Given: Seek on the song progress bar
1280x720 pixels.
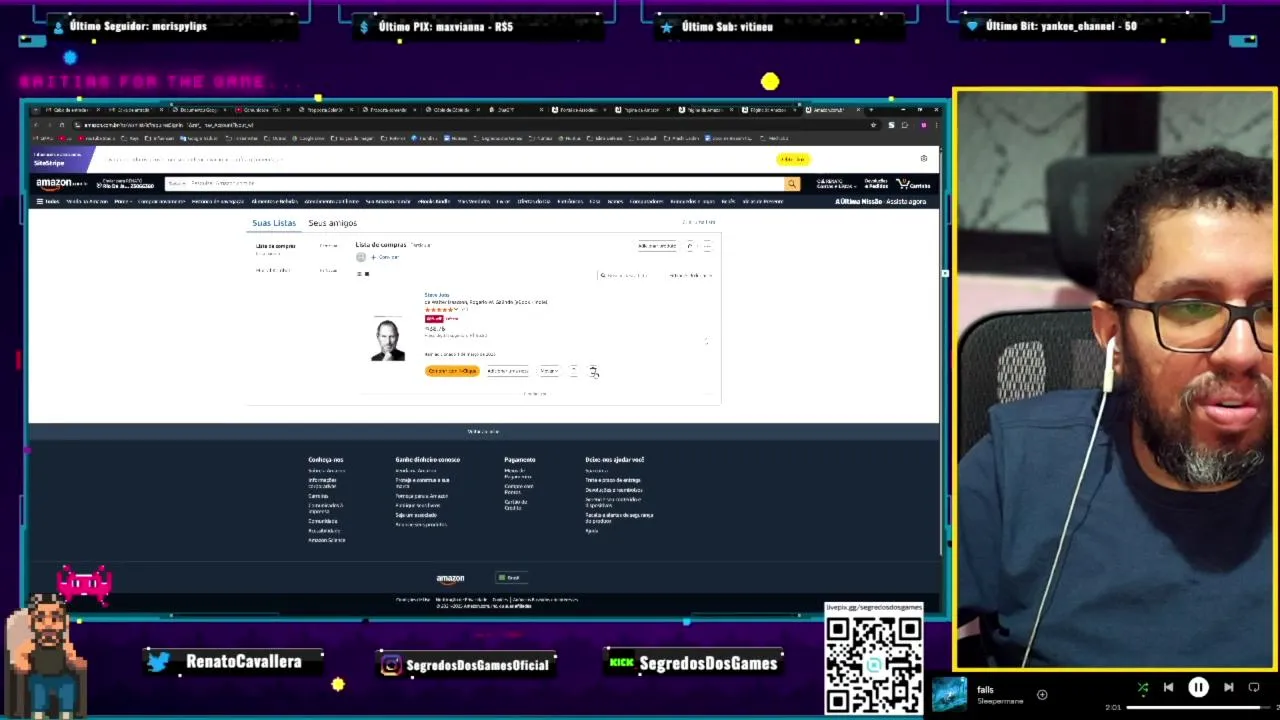Looking at the screenshot, I should point(1200,707).
